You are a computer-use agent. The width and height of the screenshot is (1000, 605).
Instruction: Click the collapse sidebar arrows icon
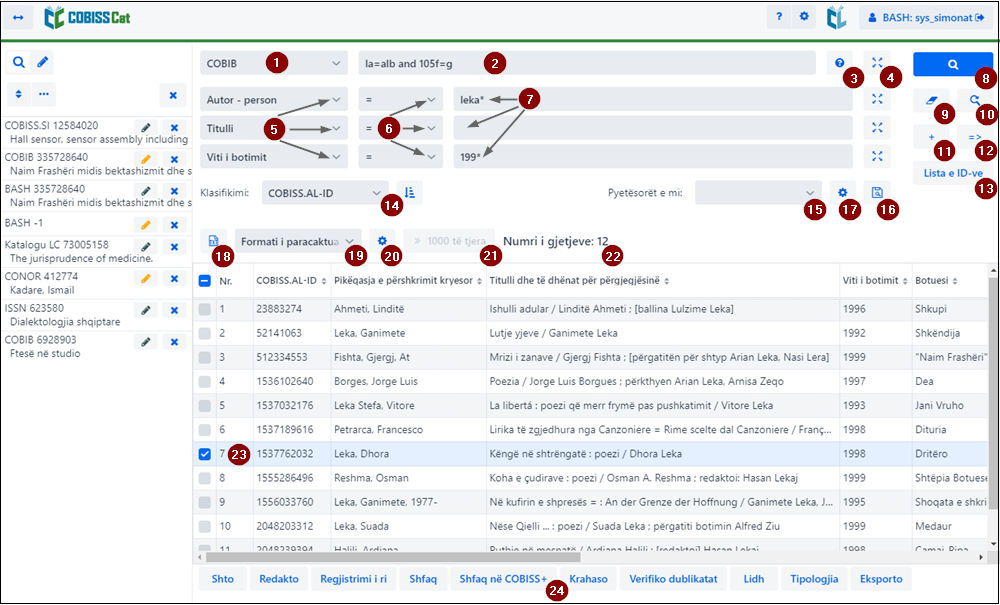18,17
